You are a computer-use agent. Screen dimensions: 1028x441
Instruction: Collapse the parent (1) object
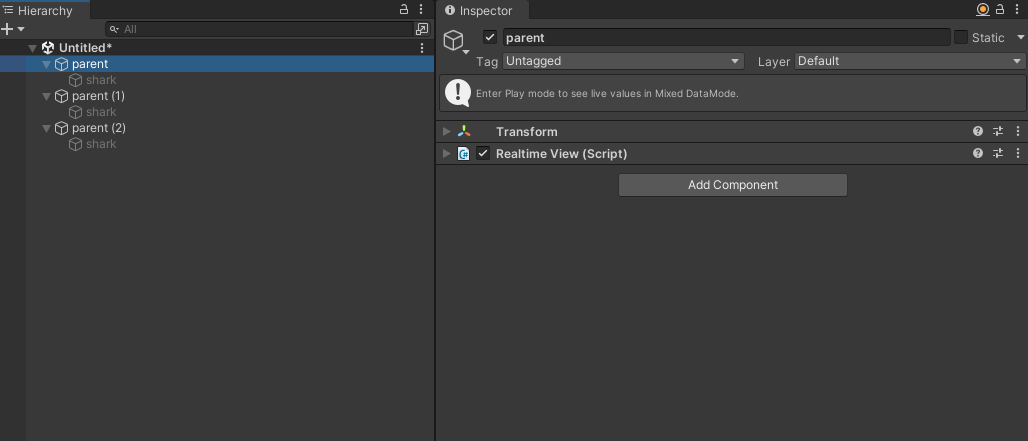pos(46,96)
